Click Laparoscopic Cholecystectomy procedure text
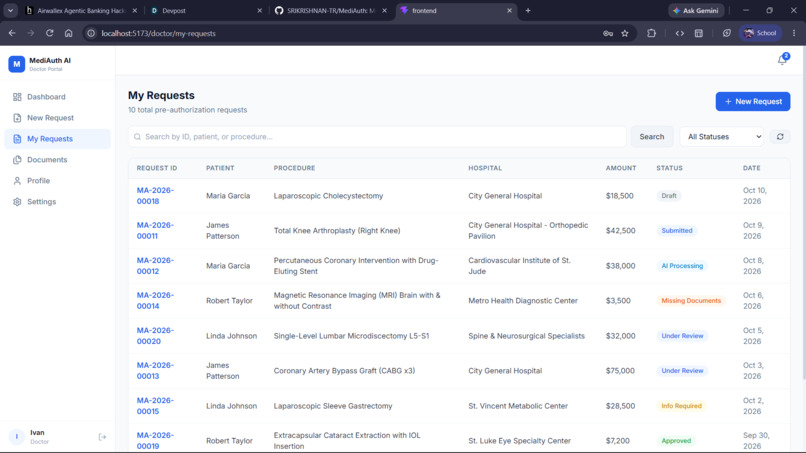806x453 pixels. pyautogui.click(x=328, y=196)
